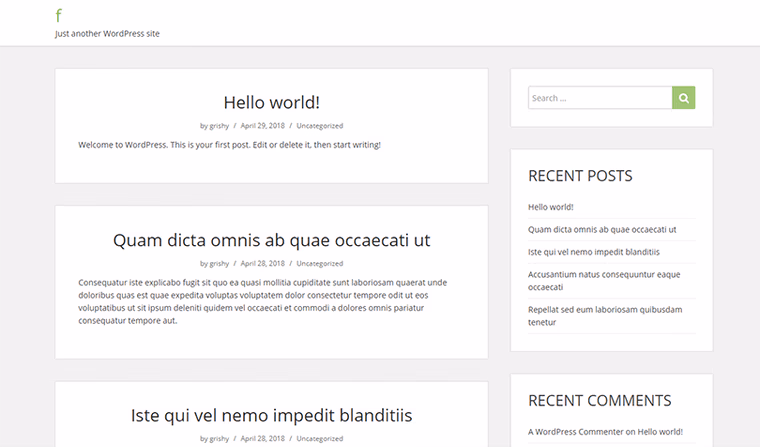Open Uncategorized category under Hello world! post
The height and width of the screenshot is (447, 760).
(x=319, y=126)
